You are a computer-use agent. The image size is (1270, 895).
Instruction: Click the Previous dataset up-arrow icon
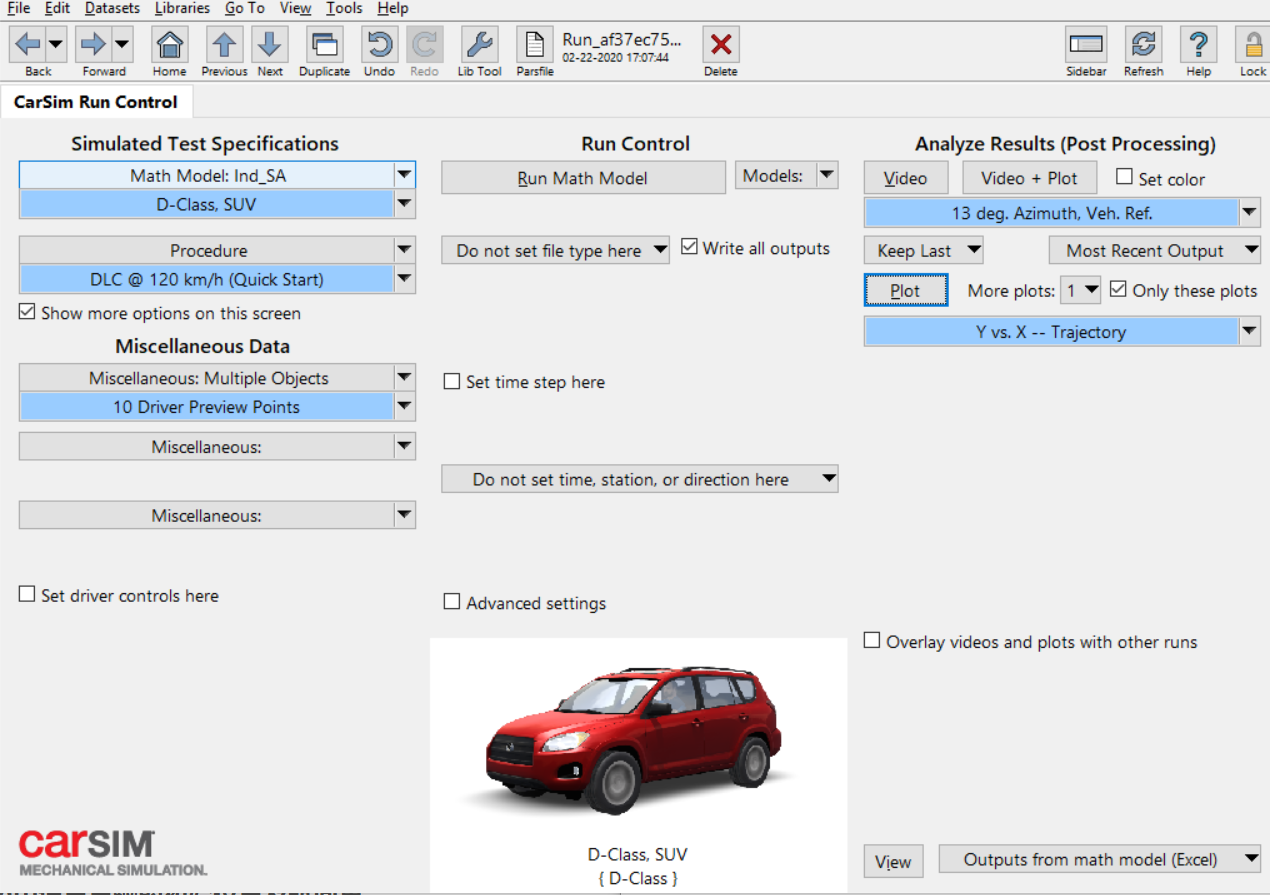[x=224, y=44]
